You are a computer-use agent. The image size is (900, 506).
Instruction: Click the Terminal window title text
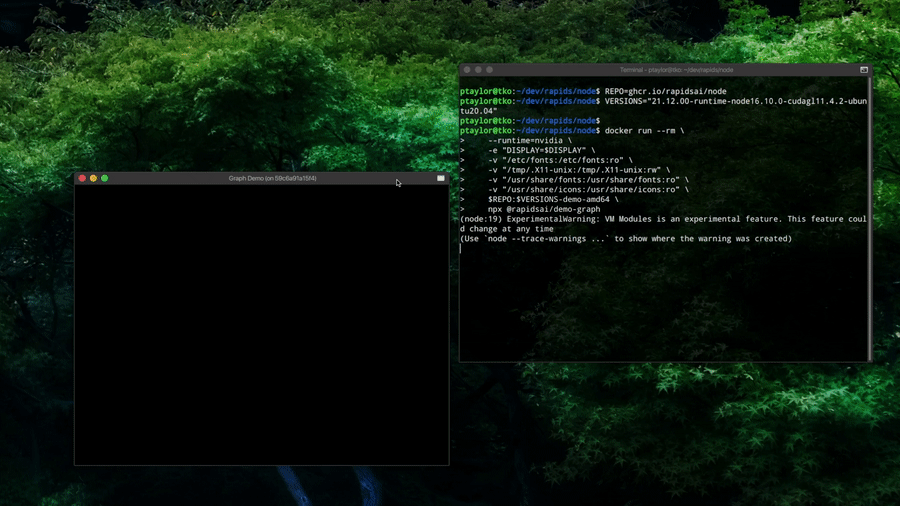pyautogui.click(x=676, y=70)
